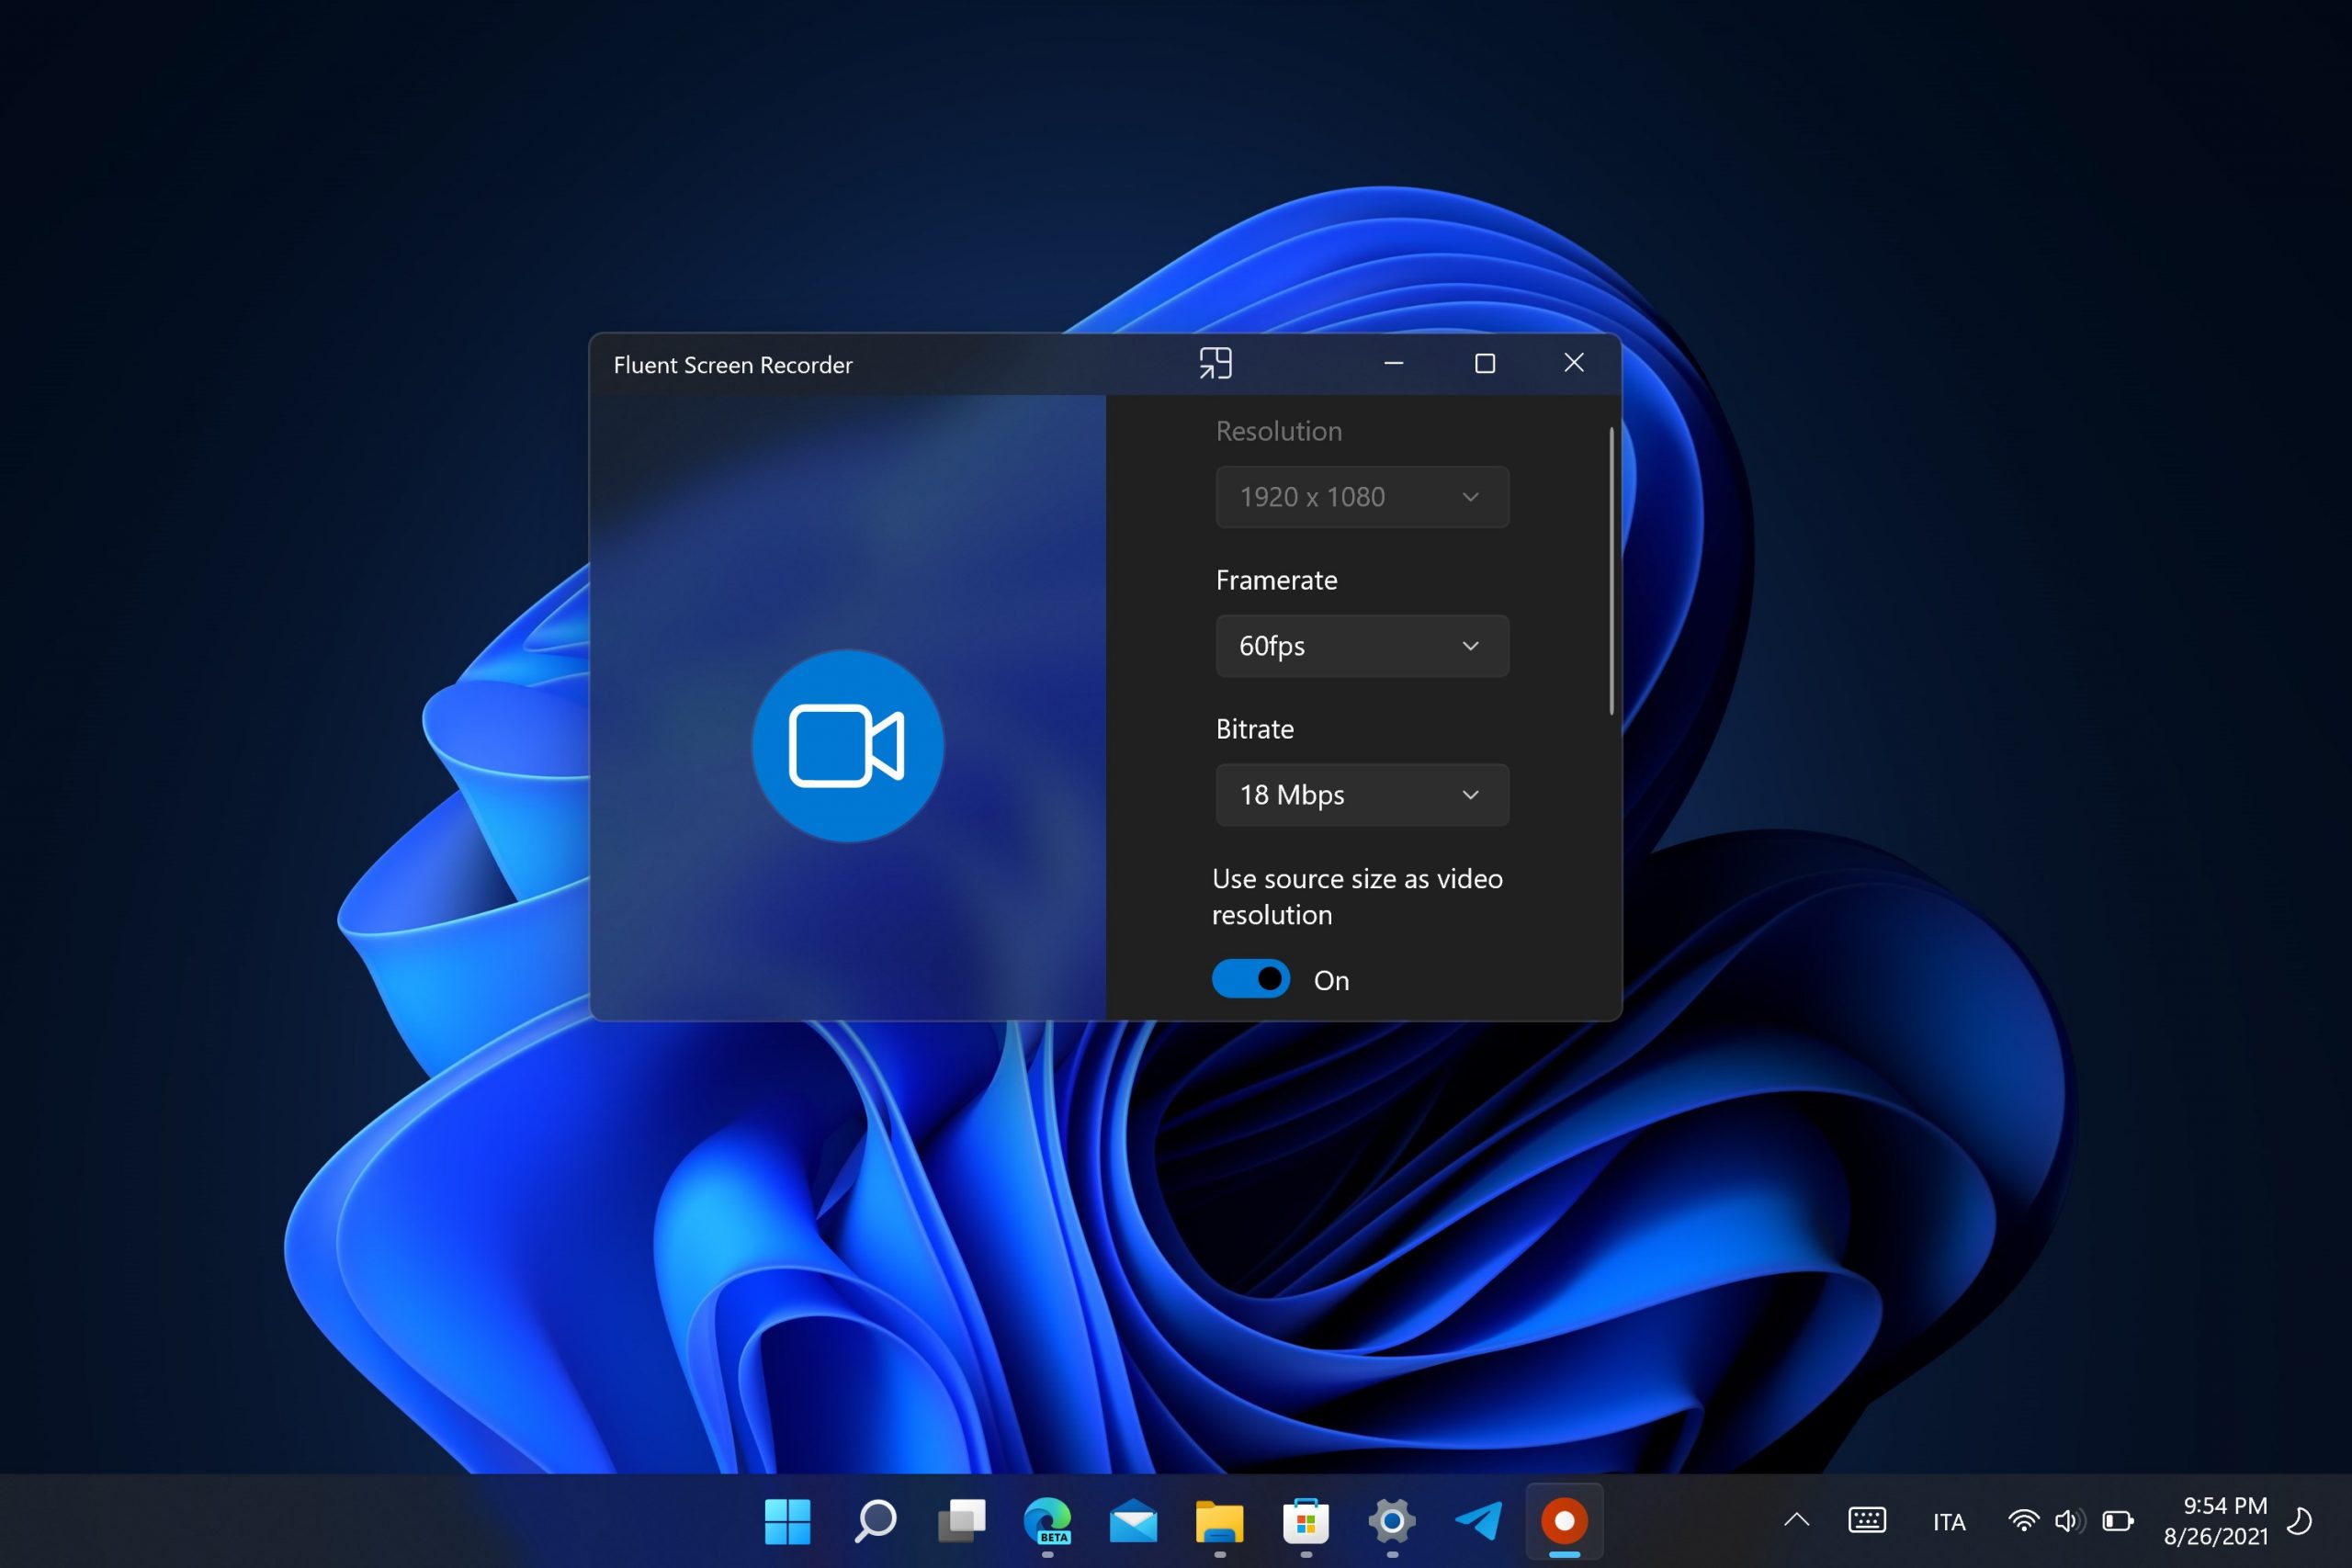
Task: Open File Explorer from the taskbar
Action: click(x=1219, y=1522)
